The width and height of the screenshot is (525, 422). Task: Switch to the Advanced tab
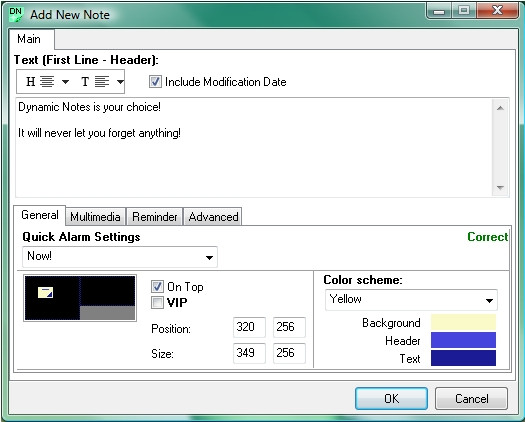pyautogui.click(x=213, y=217)
